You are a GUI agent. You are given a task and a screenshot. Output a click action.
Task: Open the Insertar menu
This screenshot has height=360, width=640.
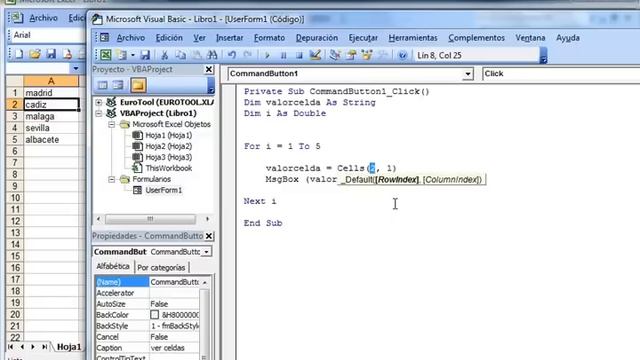[229, 38]
